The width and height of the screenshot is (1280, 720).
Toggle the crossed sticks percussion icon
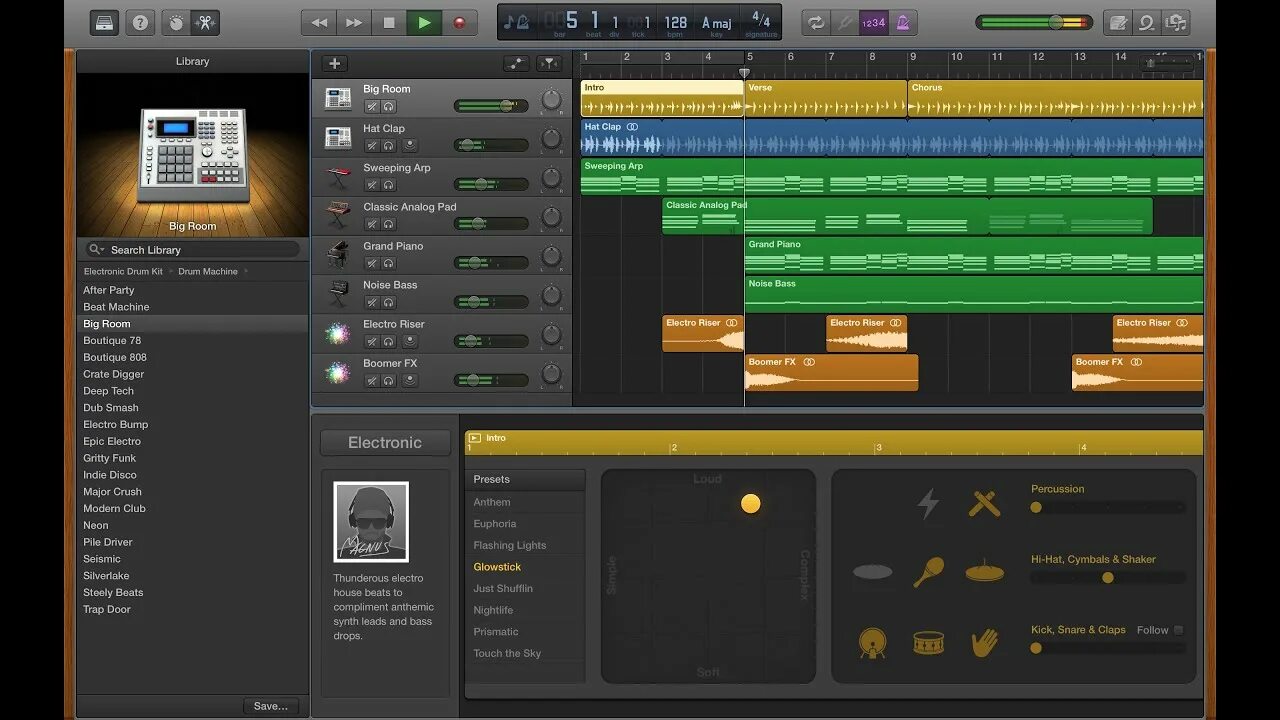tap(985, 503)
